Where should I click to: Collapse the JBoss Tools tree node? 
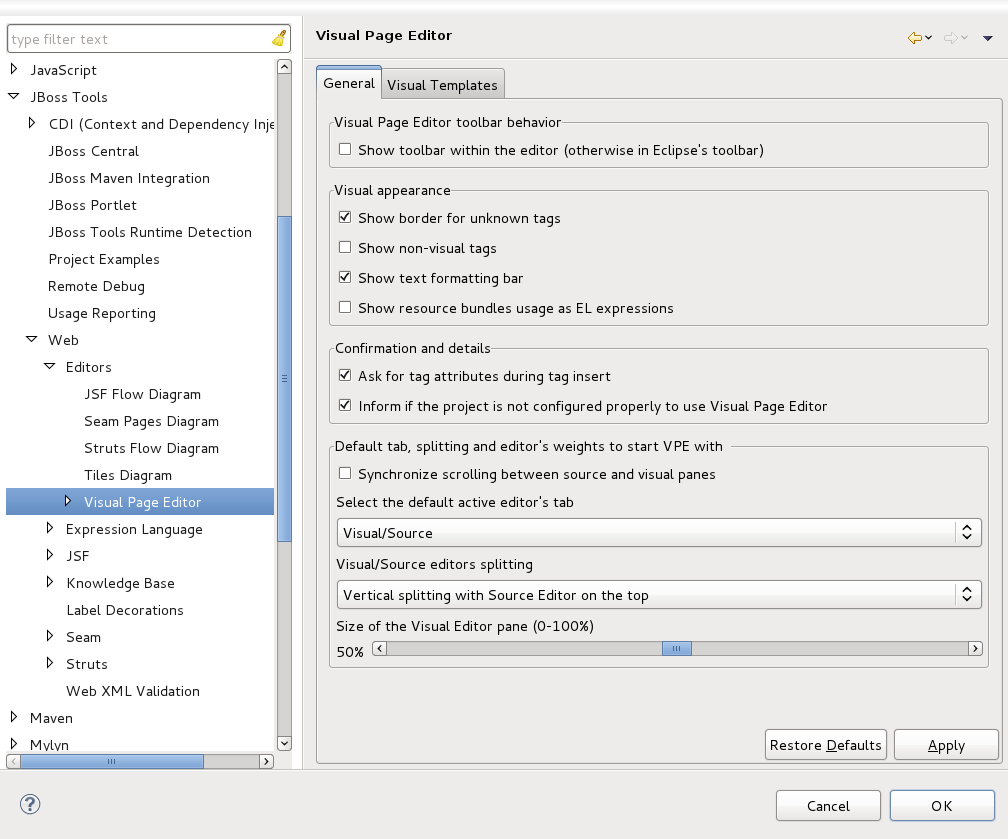coord(14,96)
